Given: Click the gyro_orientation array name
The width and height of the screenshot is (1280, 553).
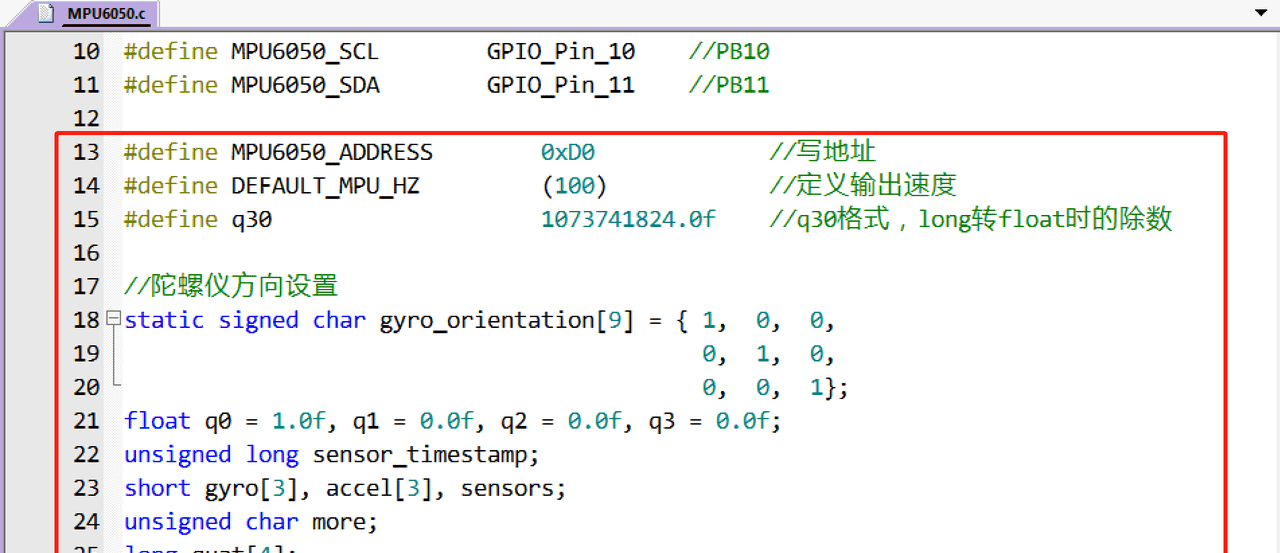Looking at the screenshot, I should (x=486, y=320).
